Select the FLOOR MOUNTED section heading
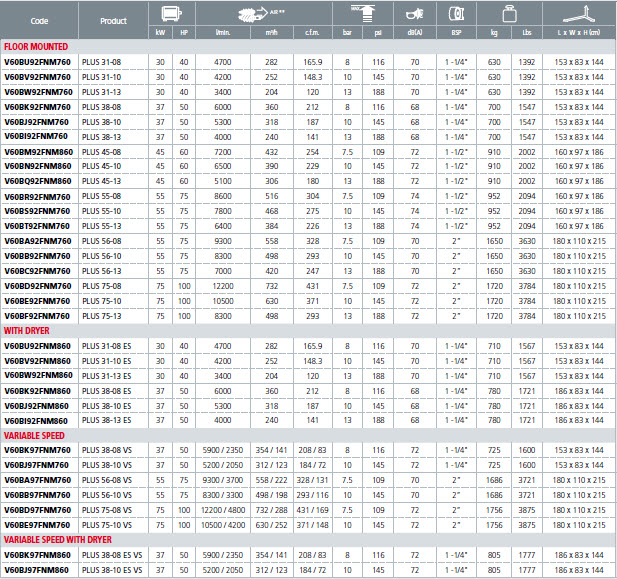Screen dimensions: 617x579 [x=36, y=47]
